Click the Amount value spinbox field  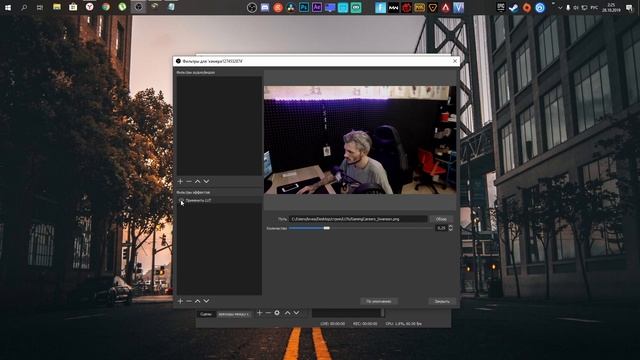(x=441, y=228)
